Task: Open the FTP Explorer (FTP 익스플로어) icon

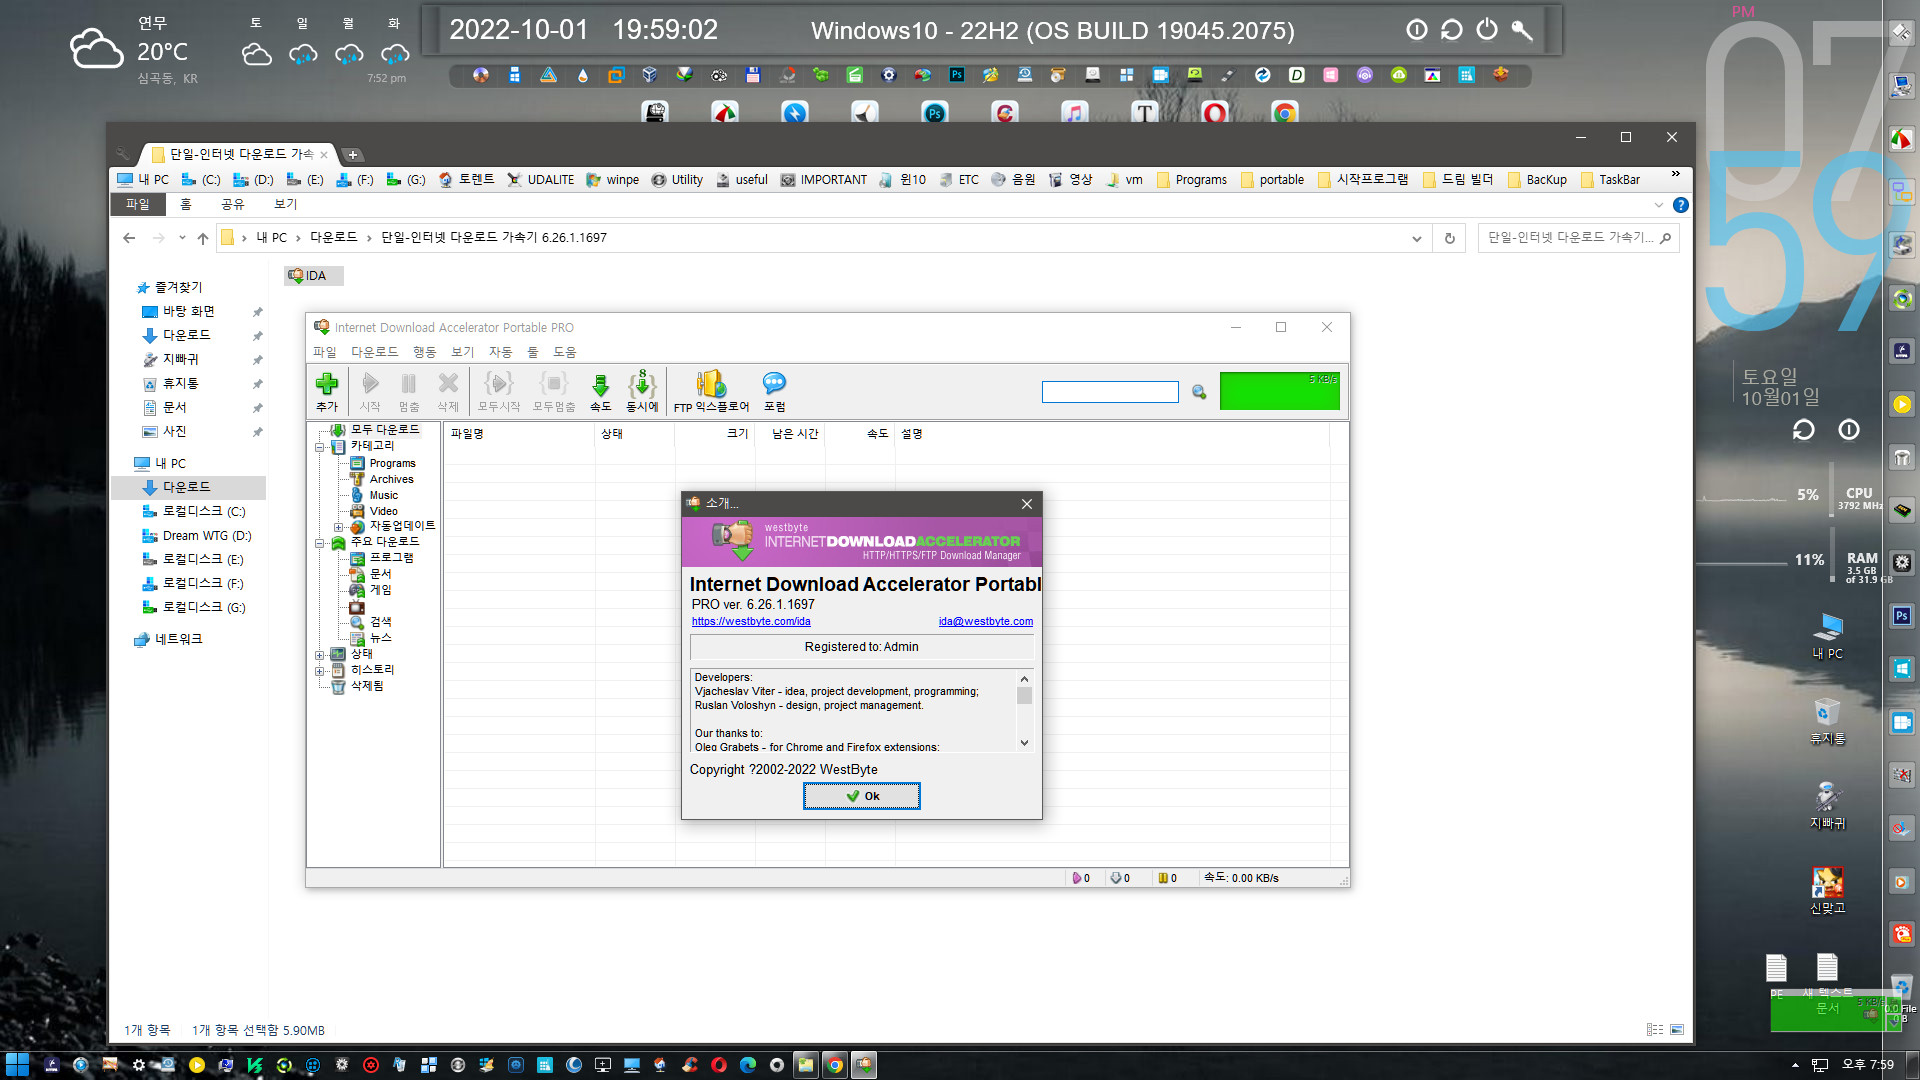Action: coord(711,391)
